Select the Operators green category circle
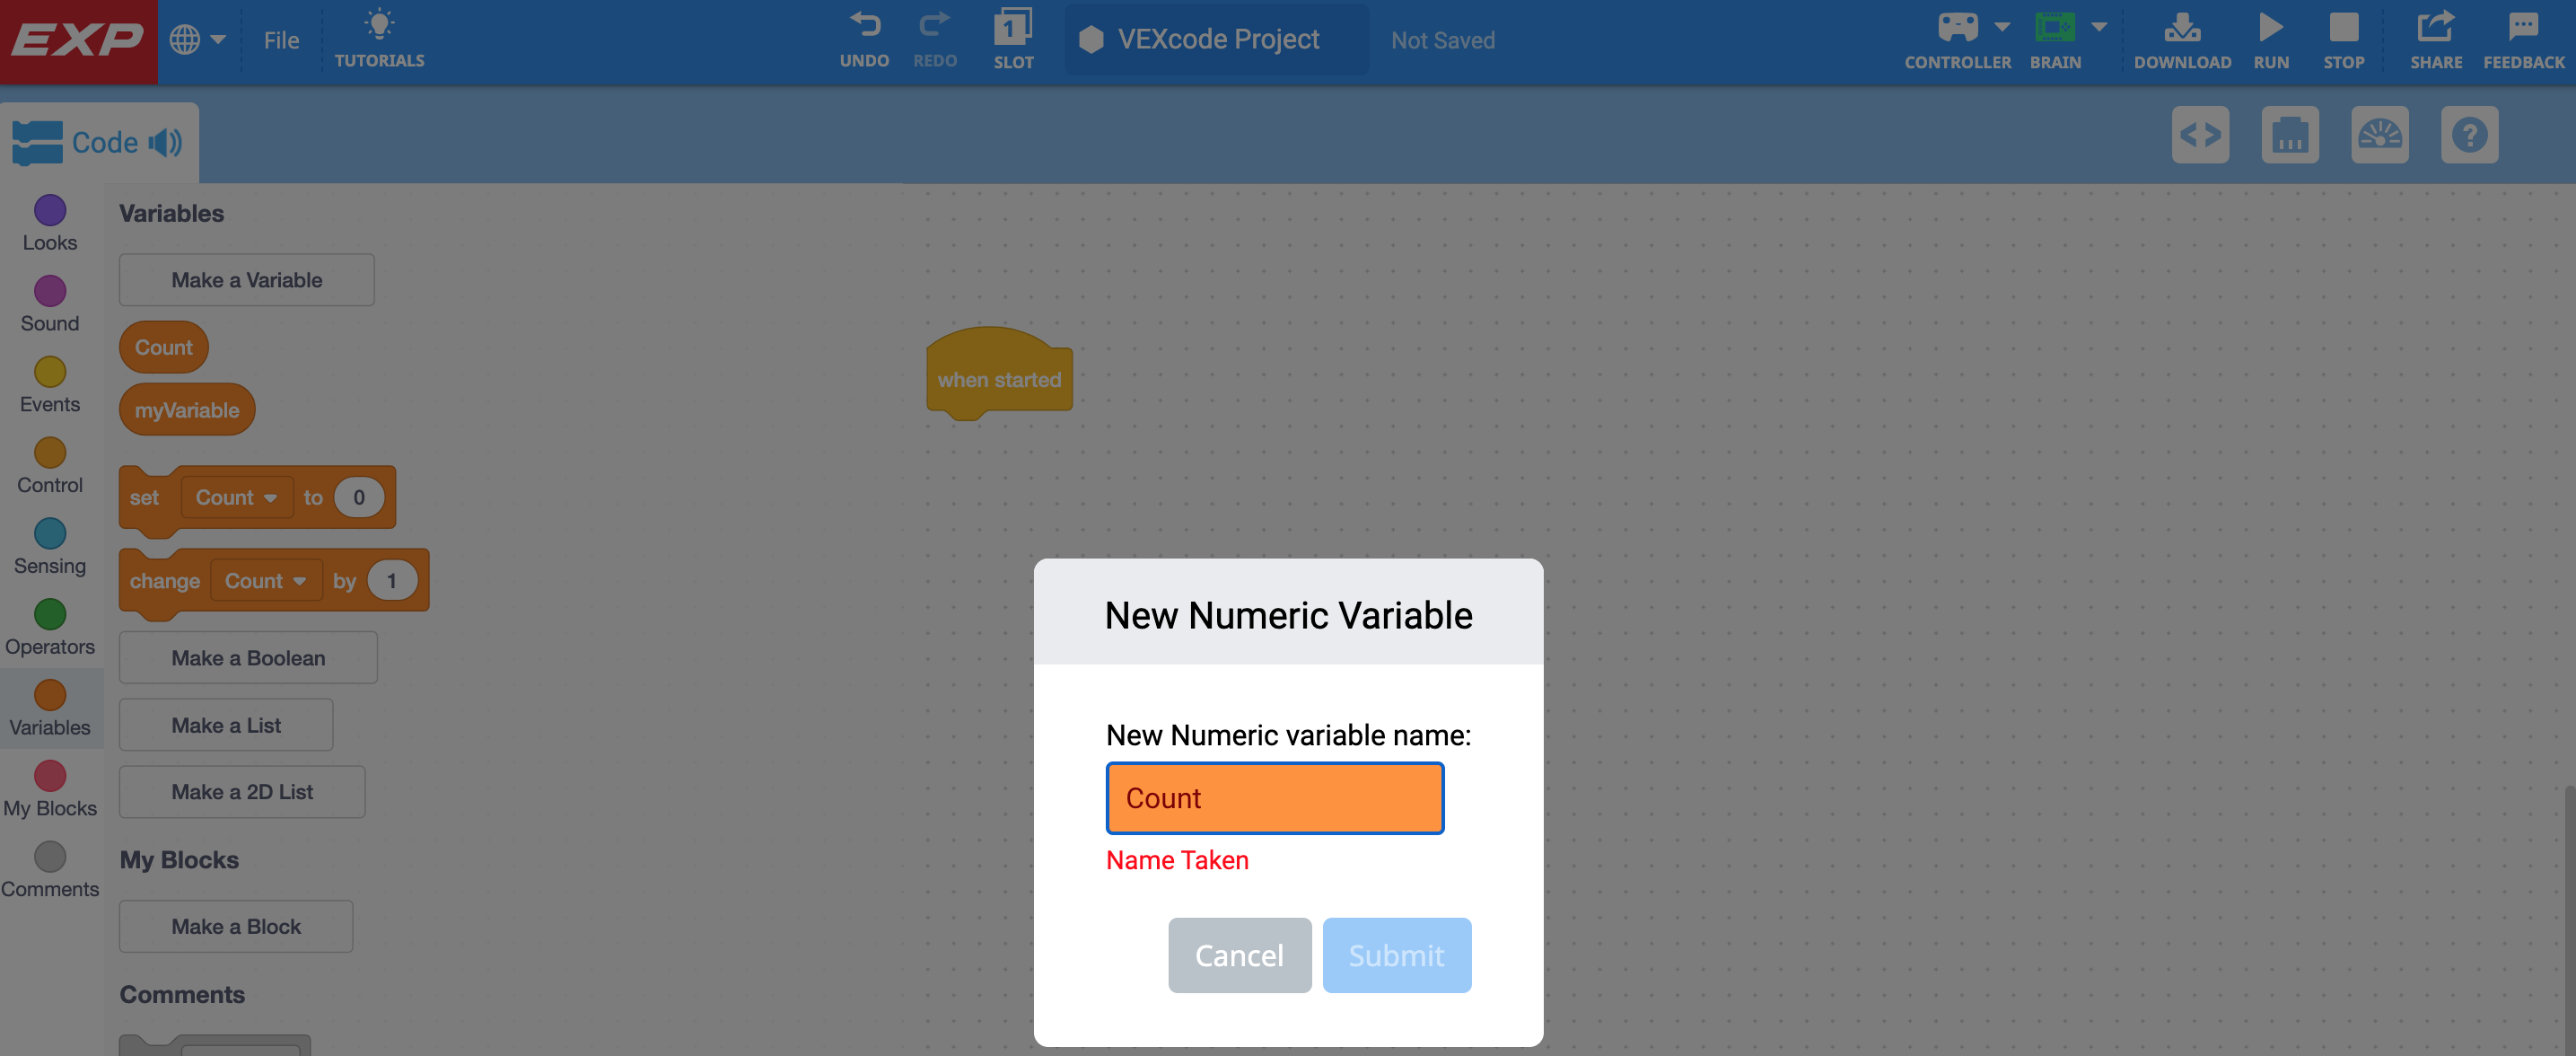The image size is (2576, 1056). pyautogui.click(x=50, y=614)
